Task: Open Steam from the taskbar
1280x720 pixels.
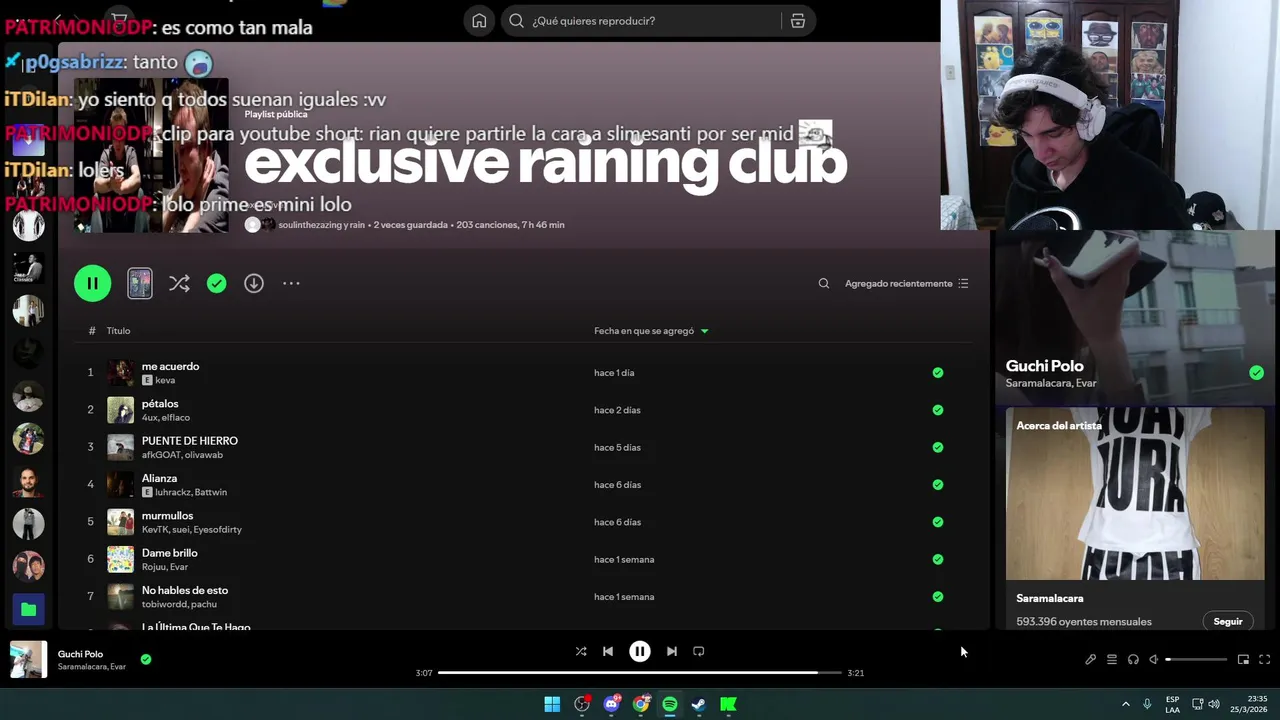Action: 699,704
